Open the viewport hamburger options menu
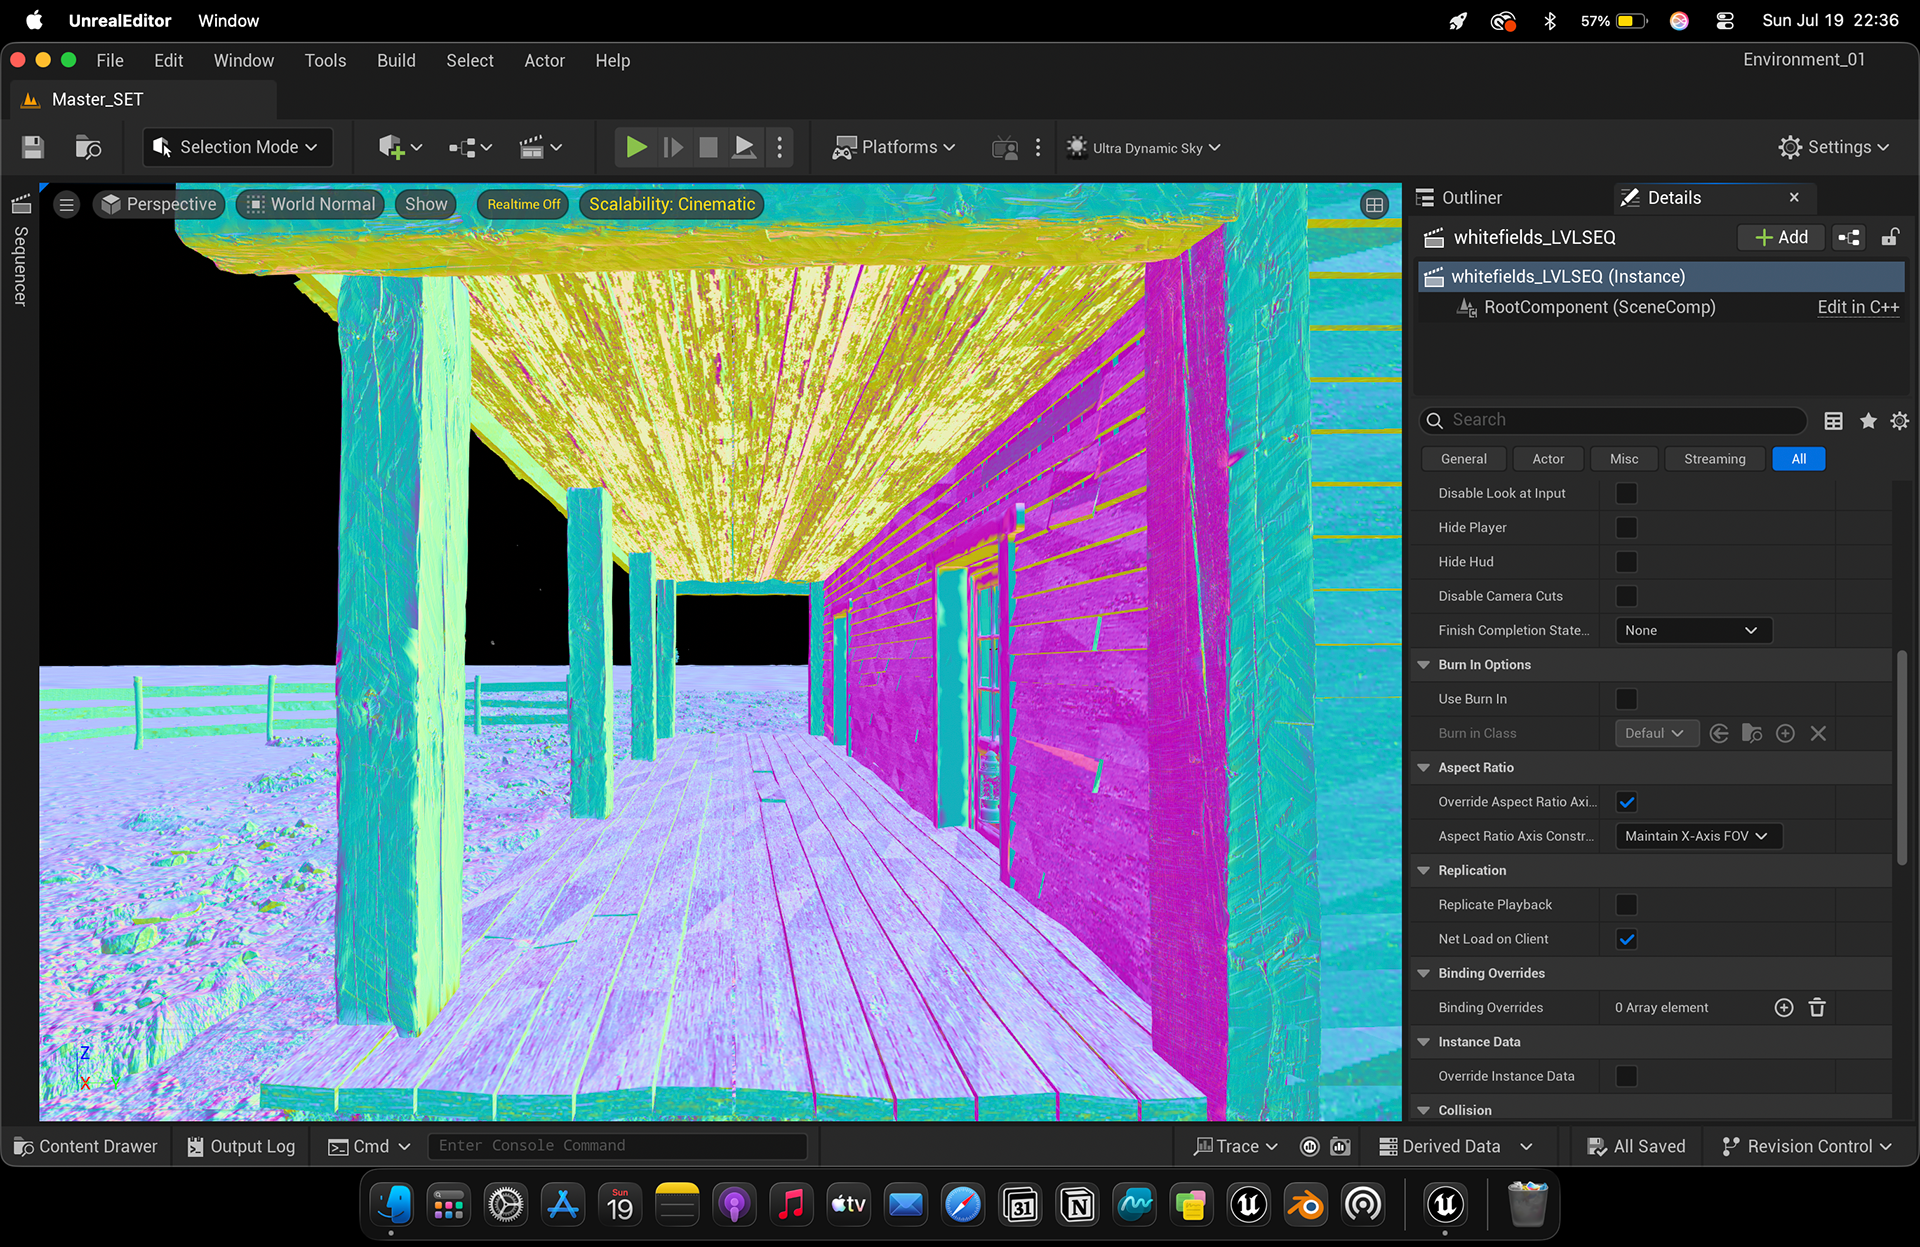 [67, 205]
